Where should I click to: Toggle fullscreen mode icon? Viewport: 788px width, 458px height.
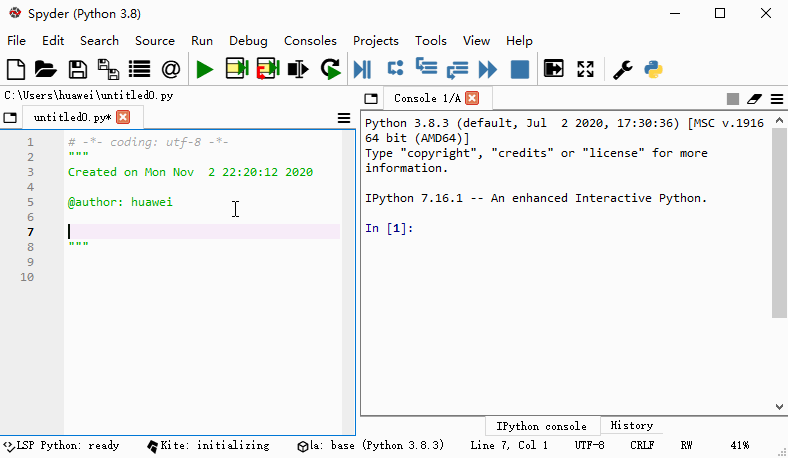click(585, 69)
